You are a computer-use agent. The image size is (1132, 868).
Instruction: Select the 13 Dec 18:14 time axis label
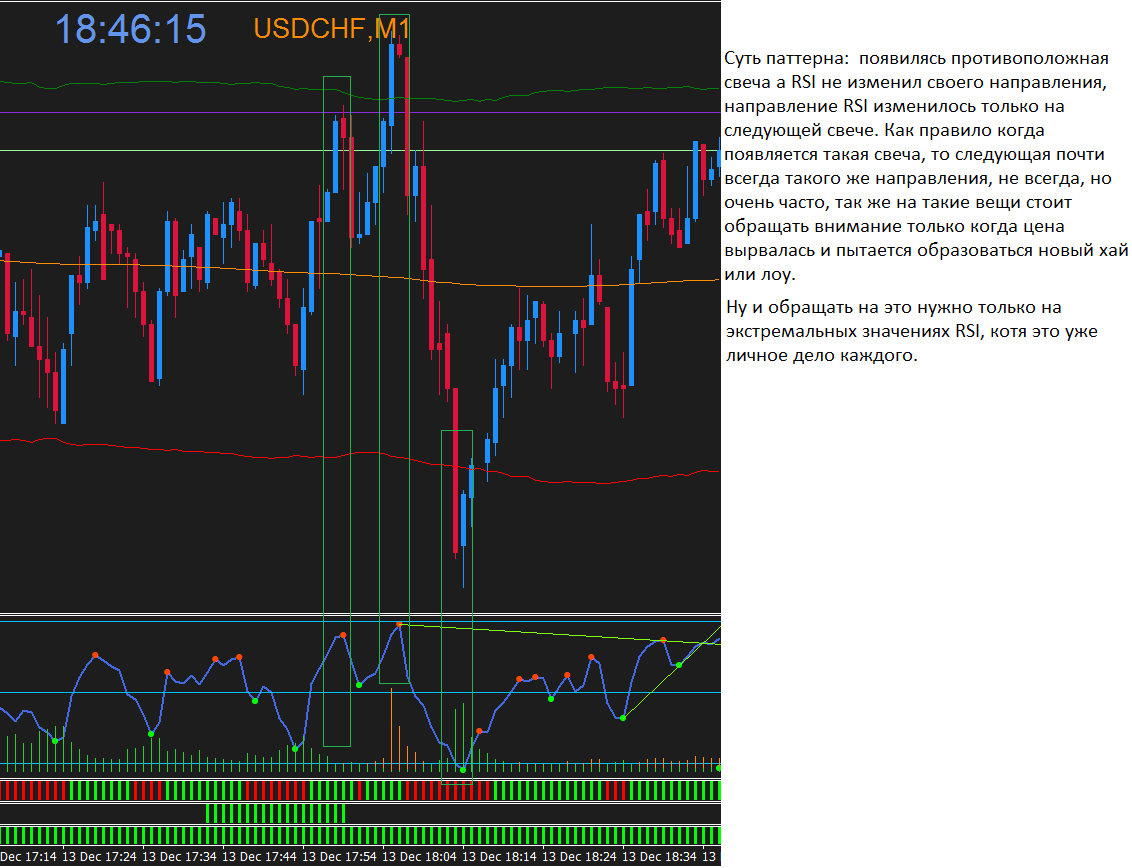(500, 856)
